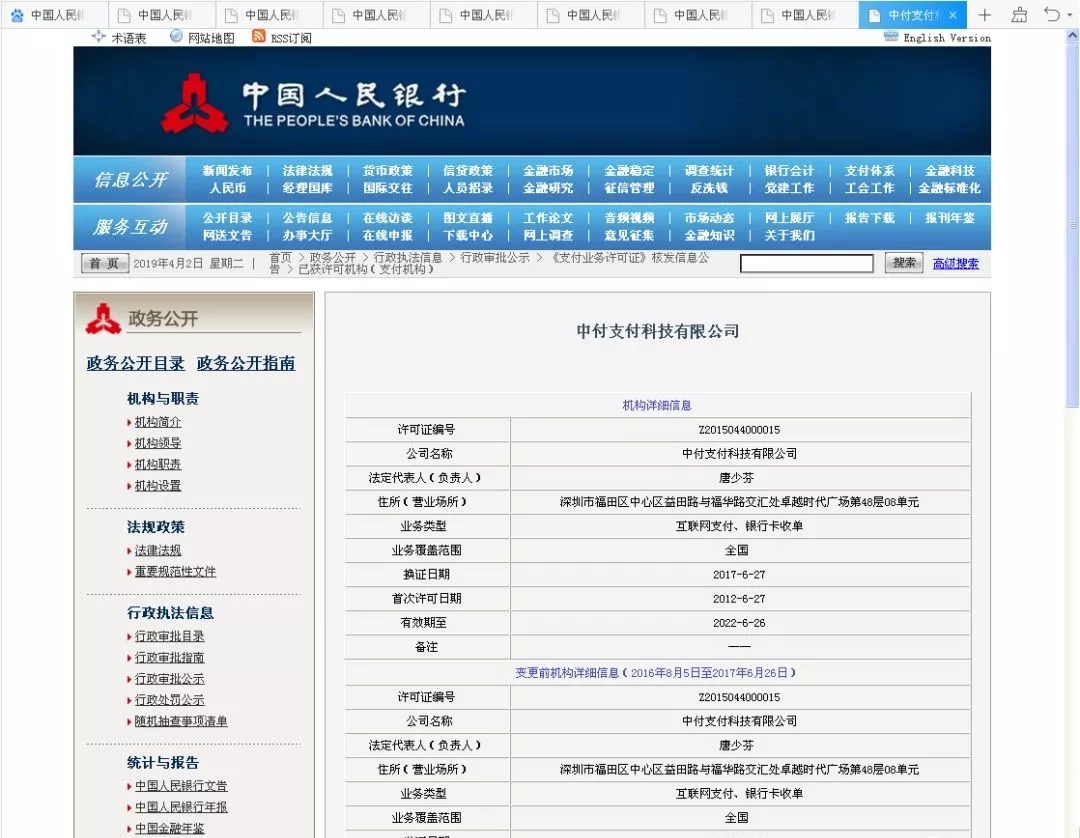The height and width of the screenshot is (838, 1080).
Task: Open the 调查统计 menu item
Action: tap(709, 171)
